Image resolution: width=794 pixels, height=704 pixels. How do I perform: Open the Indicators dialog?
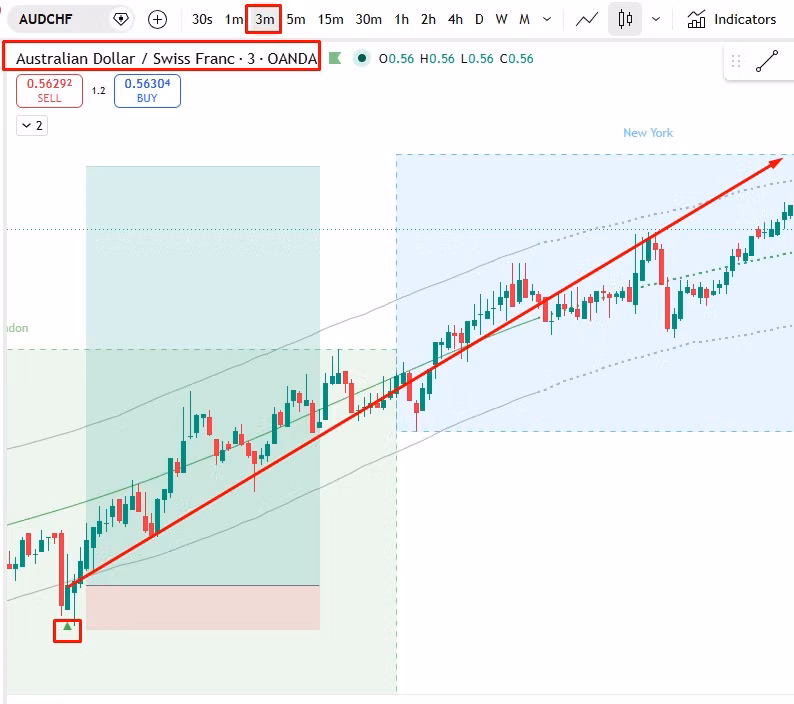click(x=731, y=19)
